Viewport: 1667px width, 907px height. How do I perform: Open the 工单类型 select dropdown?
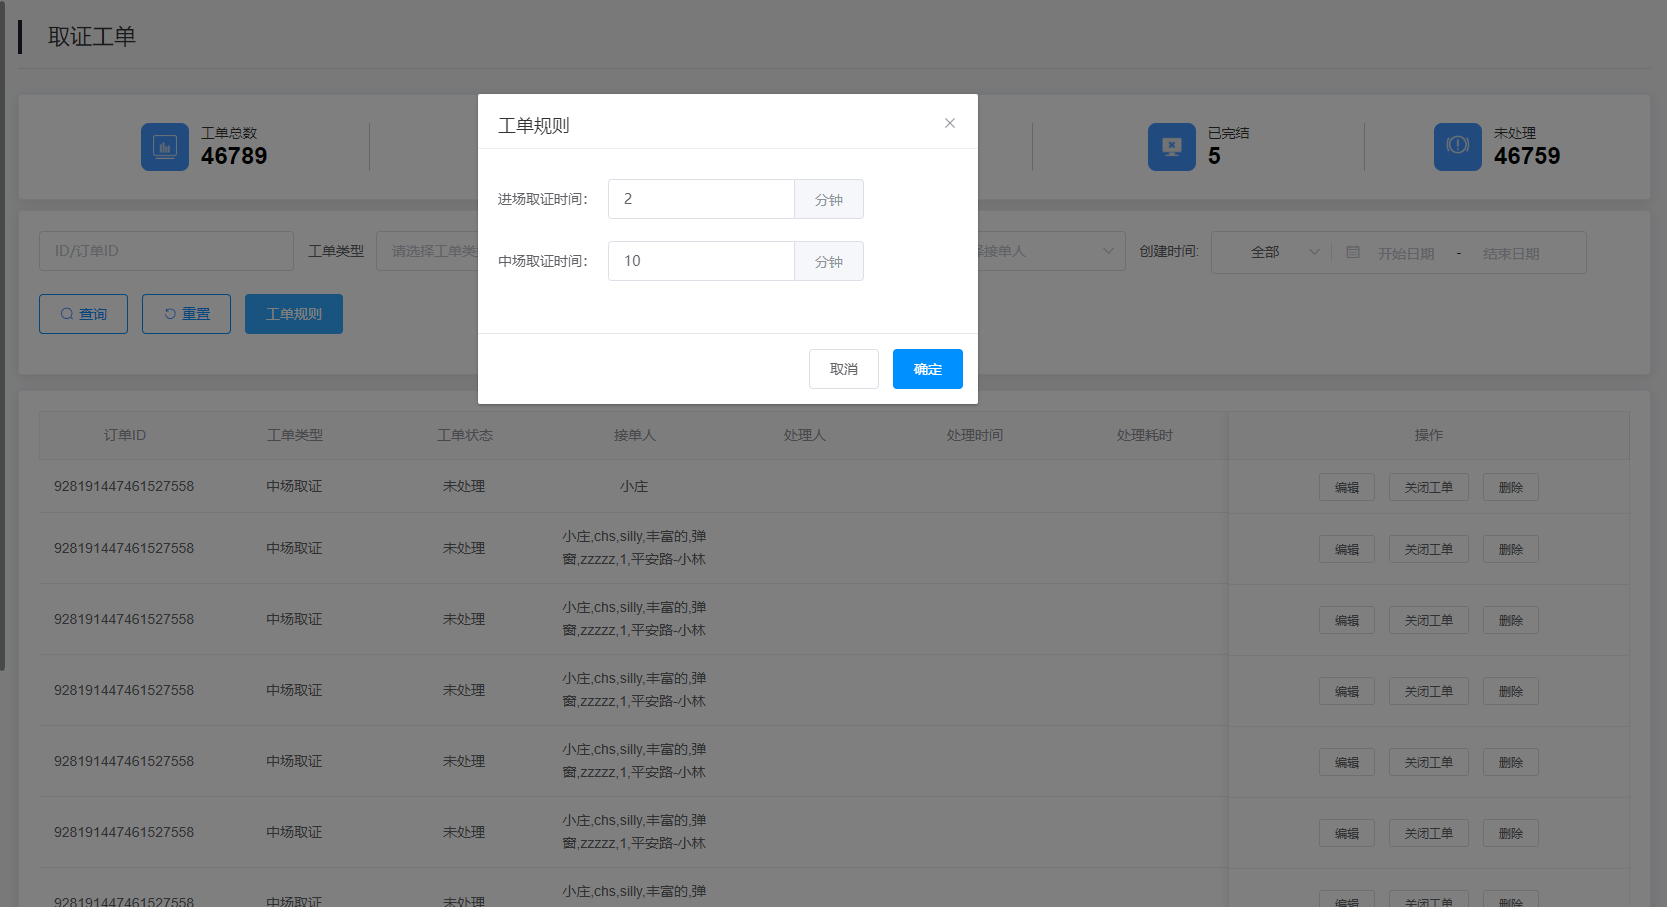click(x=428, y=252)
